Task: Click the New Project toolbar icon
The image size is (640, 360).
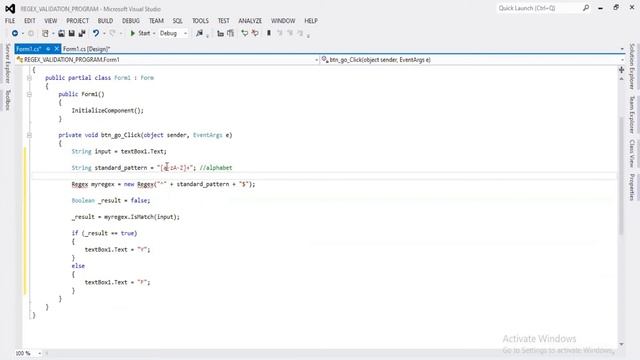Action: [45, 33]
